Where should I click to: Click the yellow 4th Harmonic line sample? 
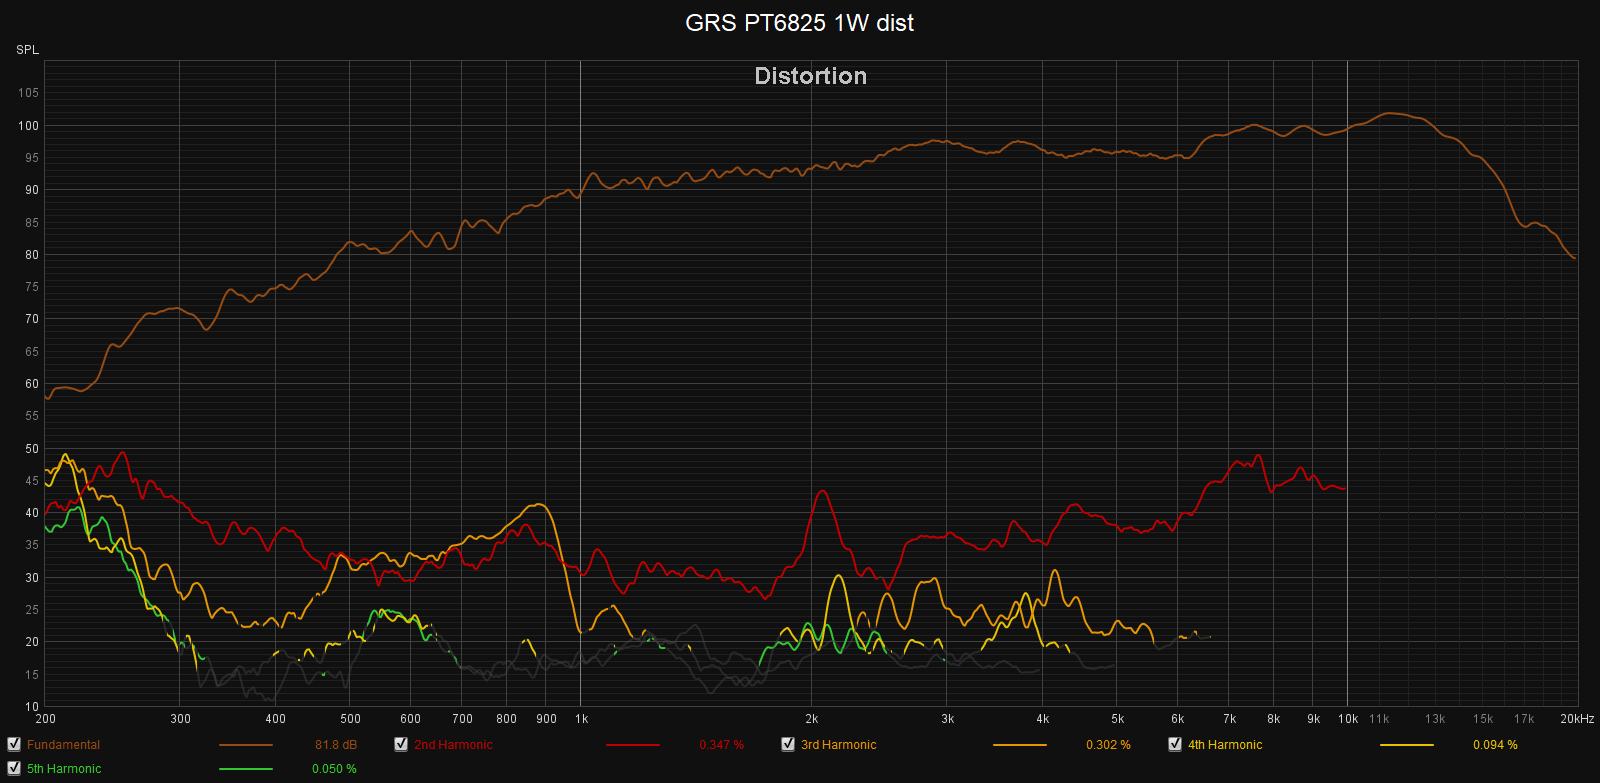point(1407,745)
